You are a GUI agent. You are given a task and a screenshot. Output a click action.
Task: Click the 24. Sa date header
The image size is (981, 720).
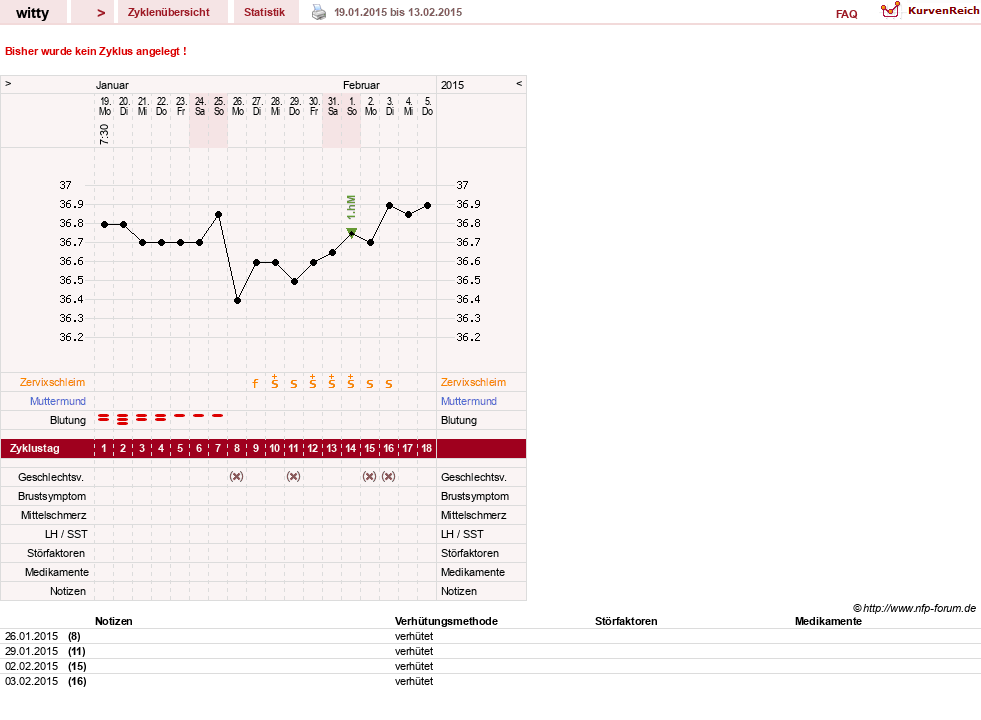pos(200,106)
